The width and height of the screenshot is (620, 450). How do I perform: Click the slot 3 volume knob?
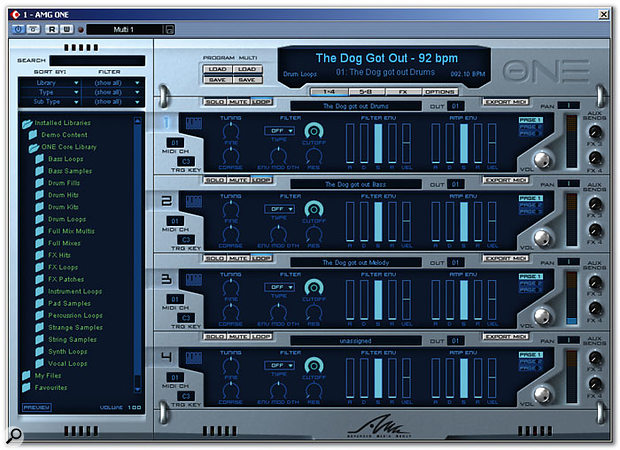click(542, 316)
